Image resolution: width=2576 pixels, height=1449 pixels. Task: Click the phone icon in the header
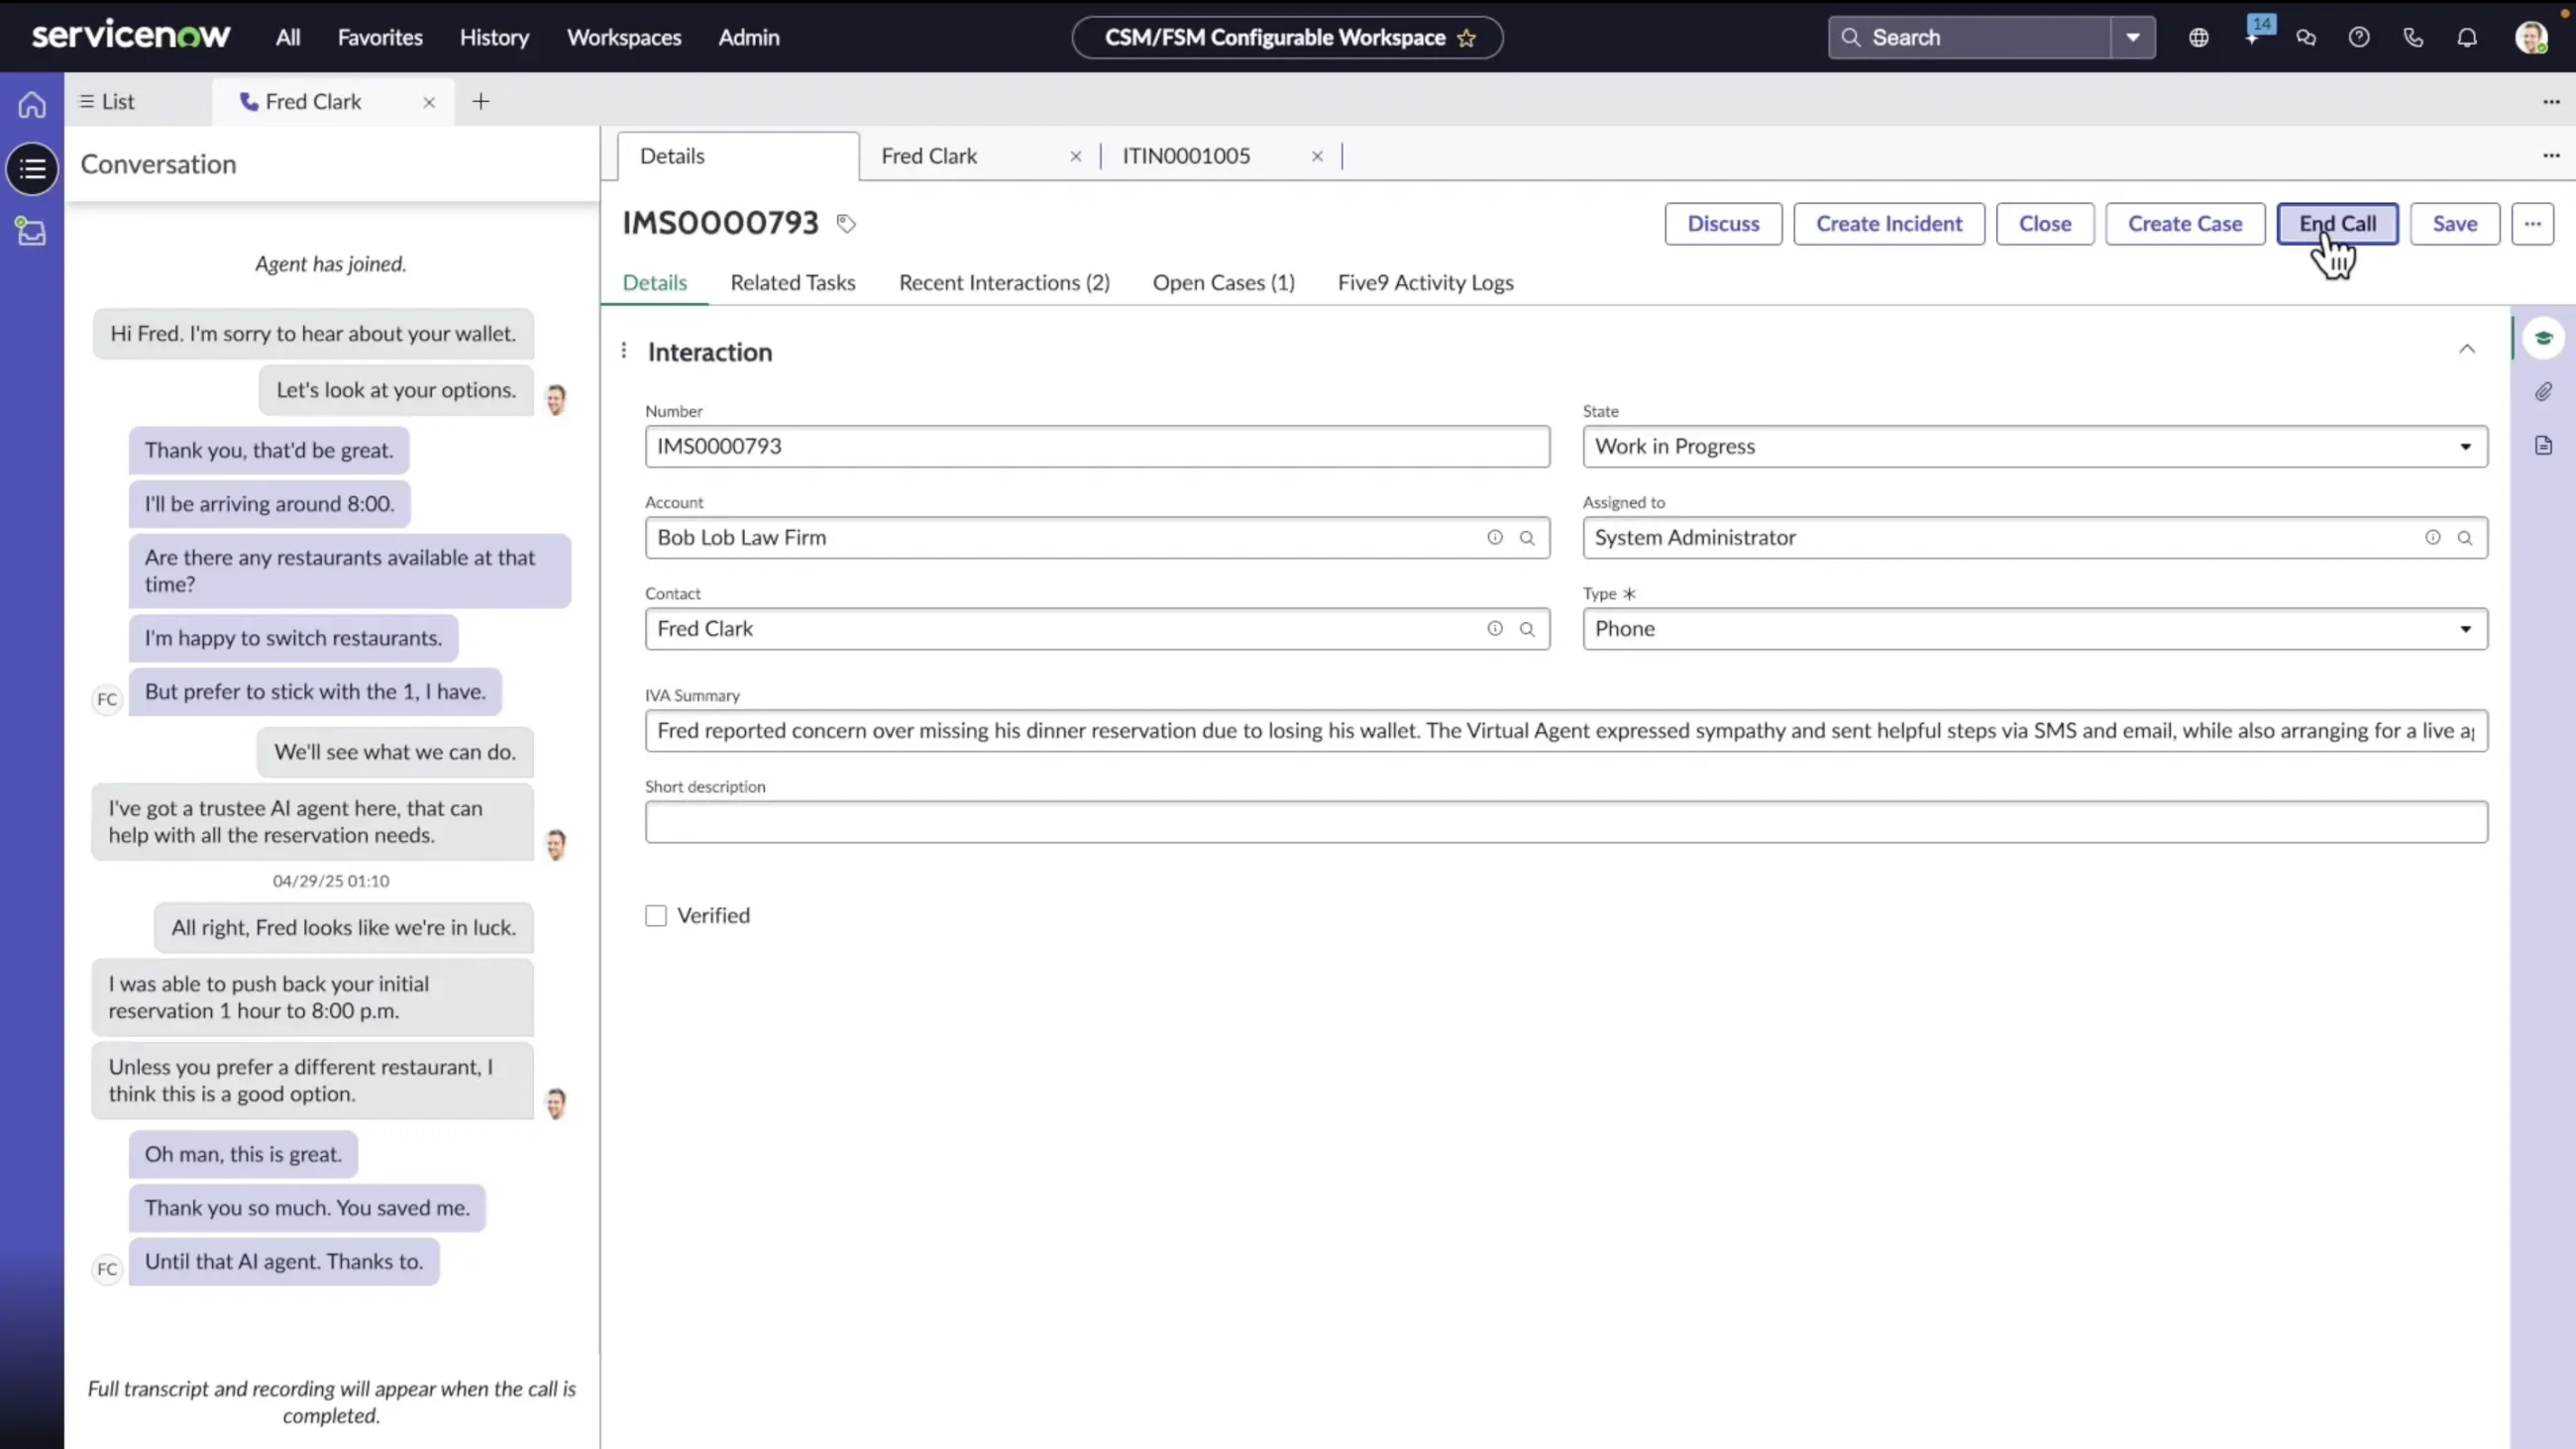pos(2413,37)
